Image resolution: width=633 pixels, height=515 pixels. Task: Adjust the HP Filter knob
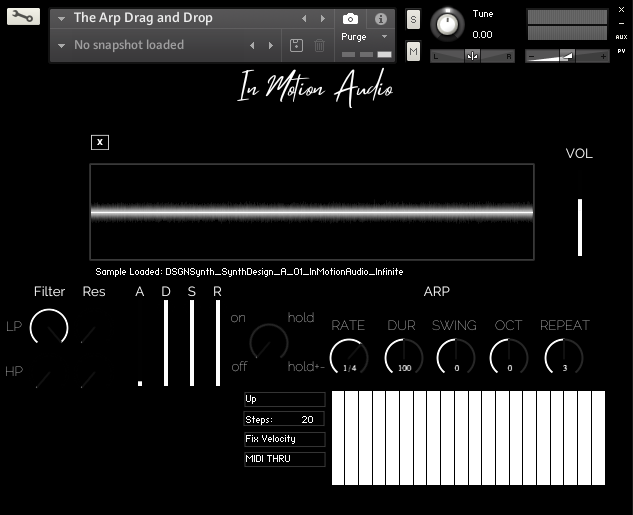[x=43, y=380]
